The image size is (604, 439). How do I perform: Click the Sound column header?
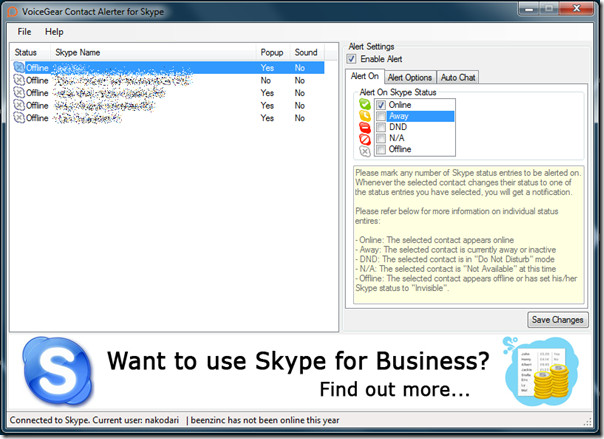[307, 52]
